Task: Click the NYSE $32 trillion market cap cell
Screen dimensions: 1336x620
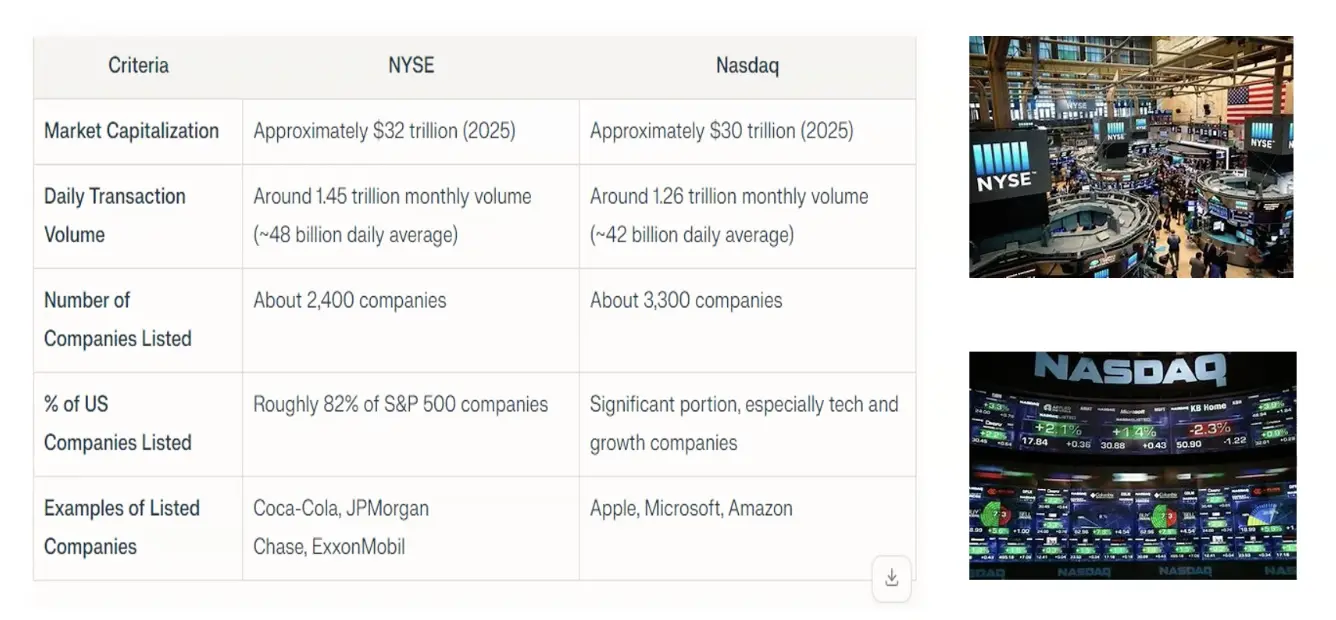Action: (x=384, y=131)
